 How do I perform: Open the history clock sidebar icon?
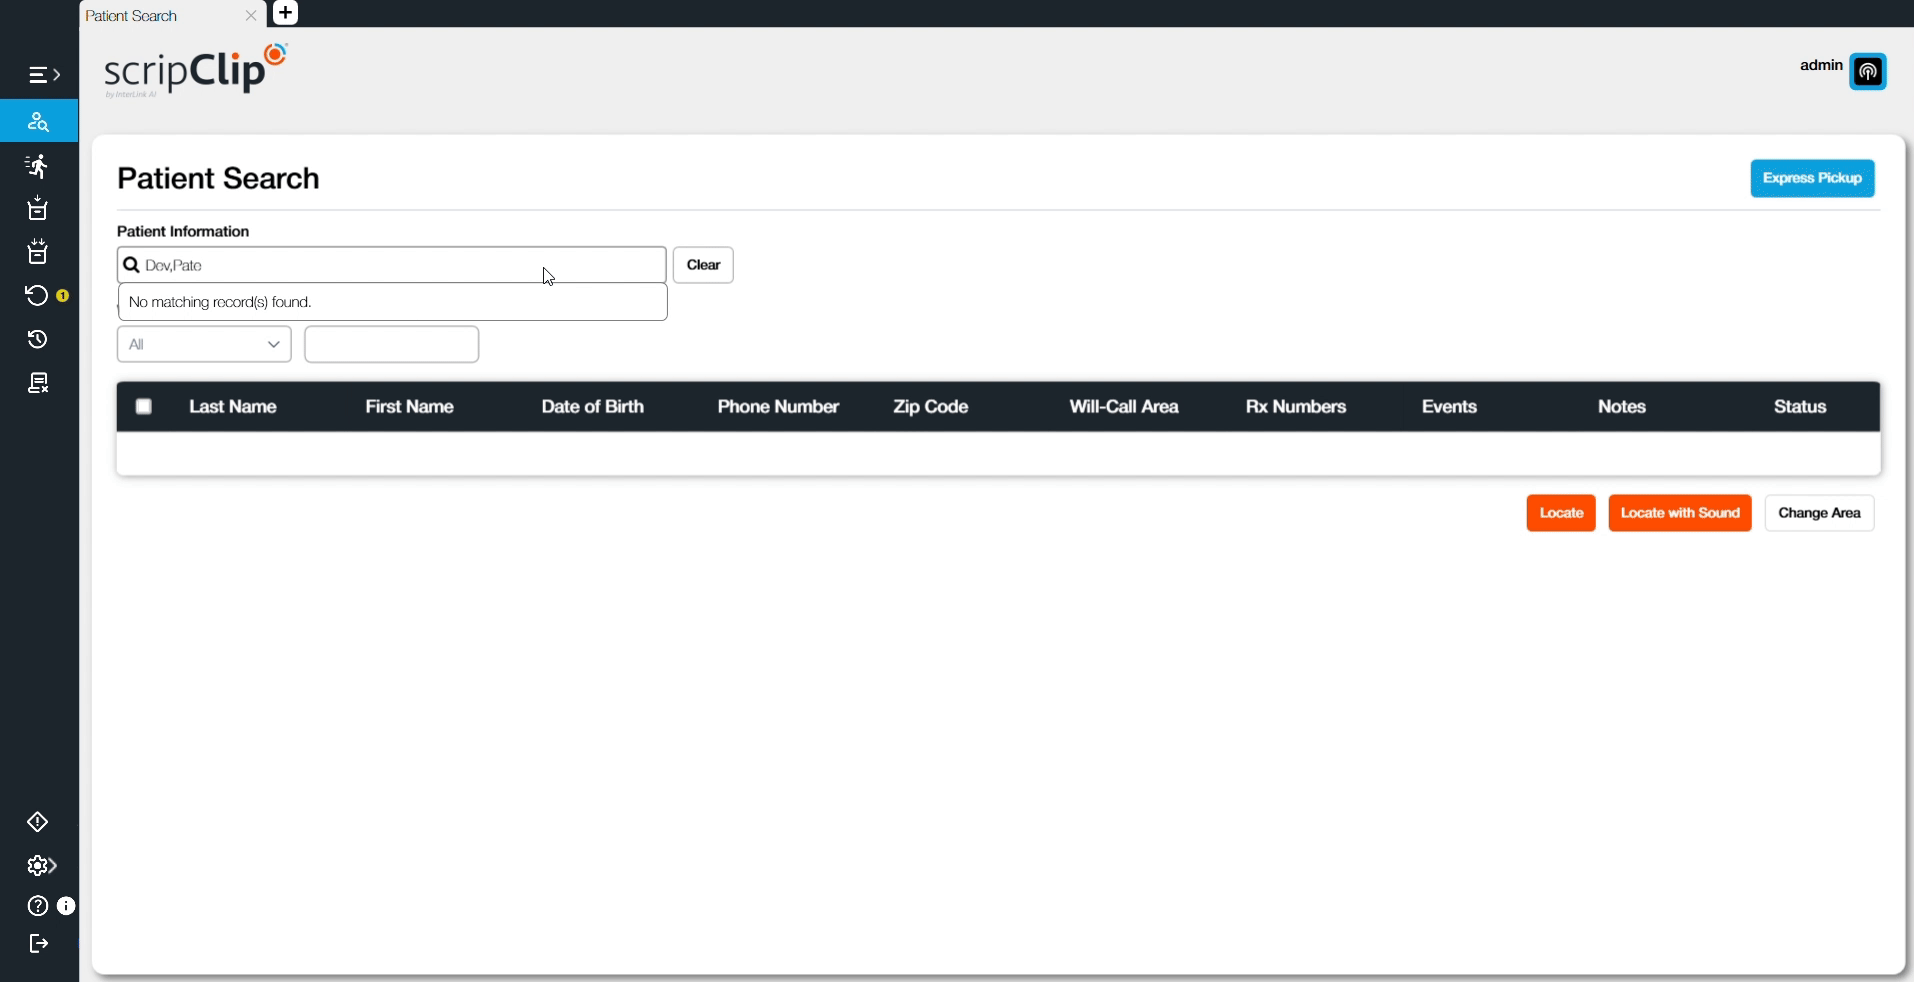tap(38, 340)
